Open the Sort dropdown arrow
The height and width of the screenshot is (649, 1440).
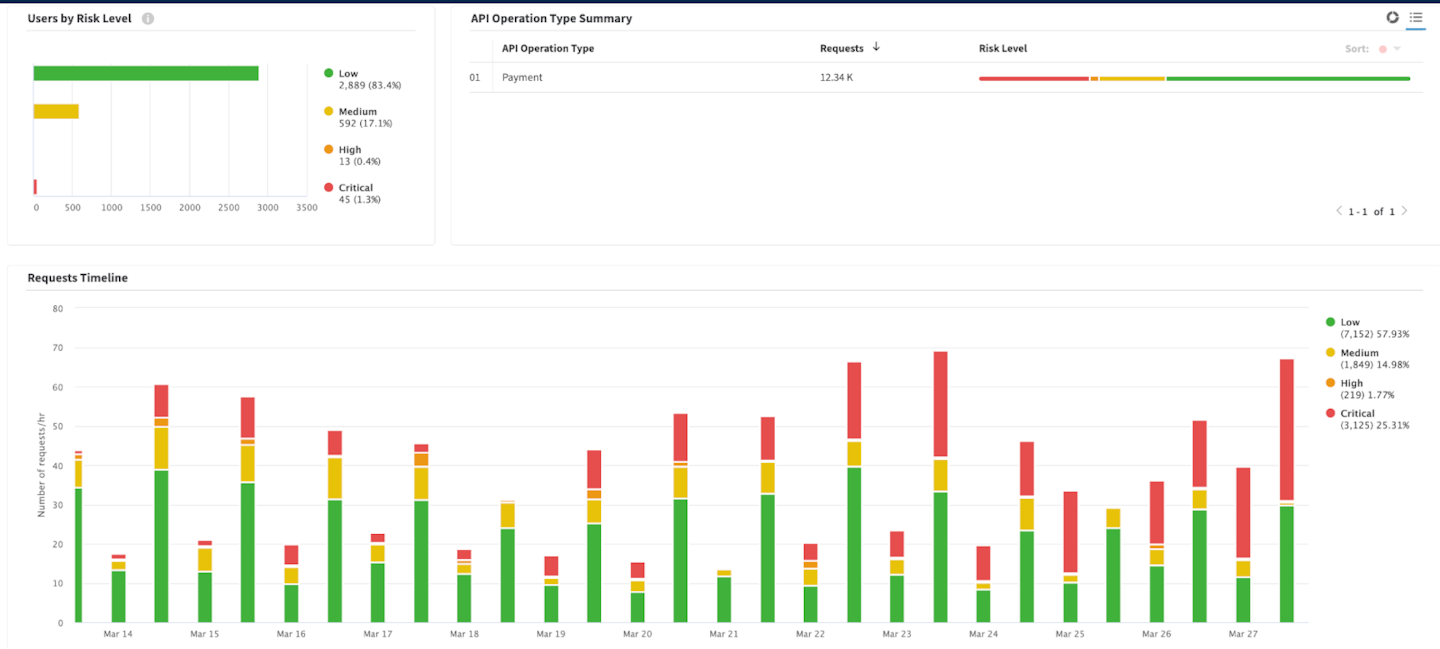[x=1397, y=49]
